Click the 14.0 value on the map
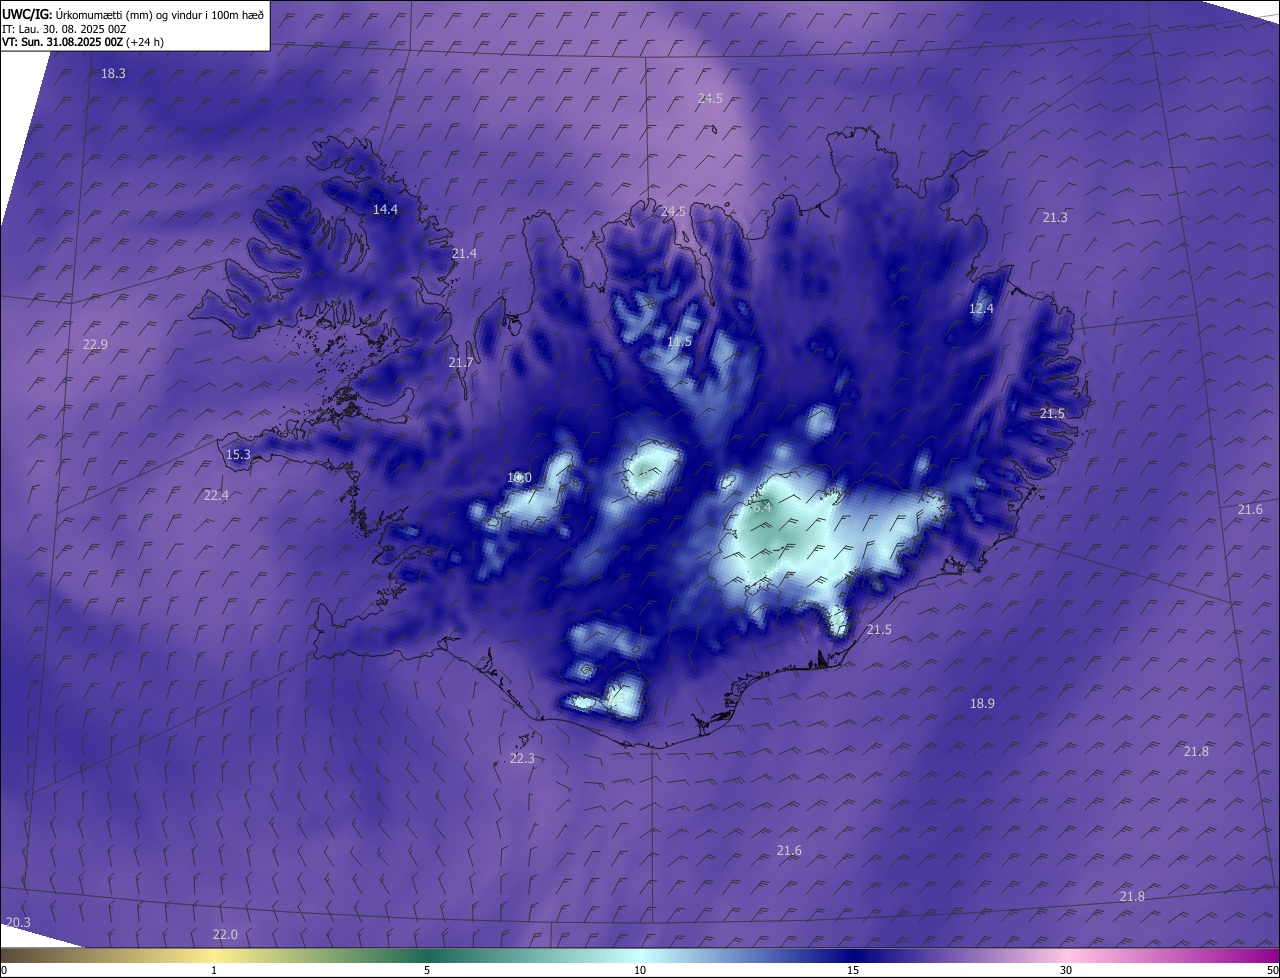The height and width of the screenshot is (978, 1280). point(519,479)
